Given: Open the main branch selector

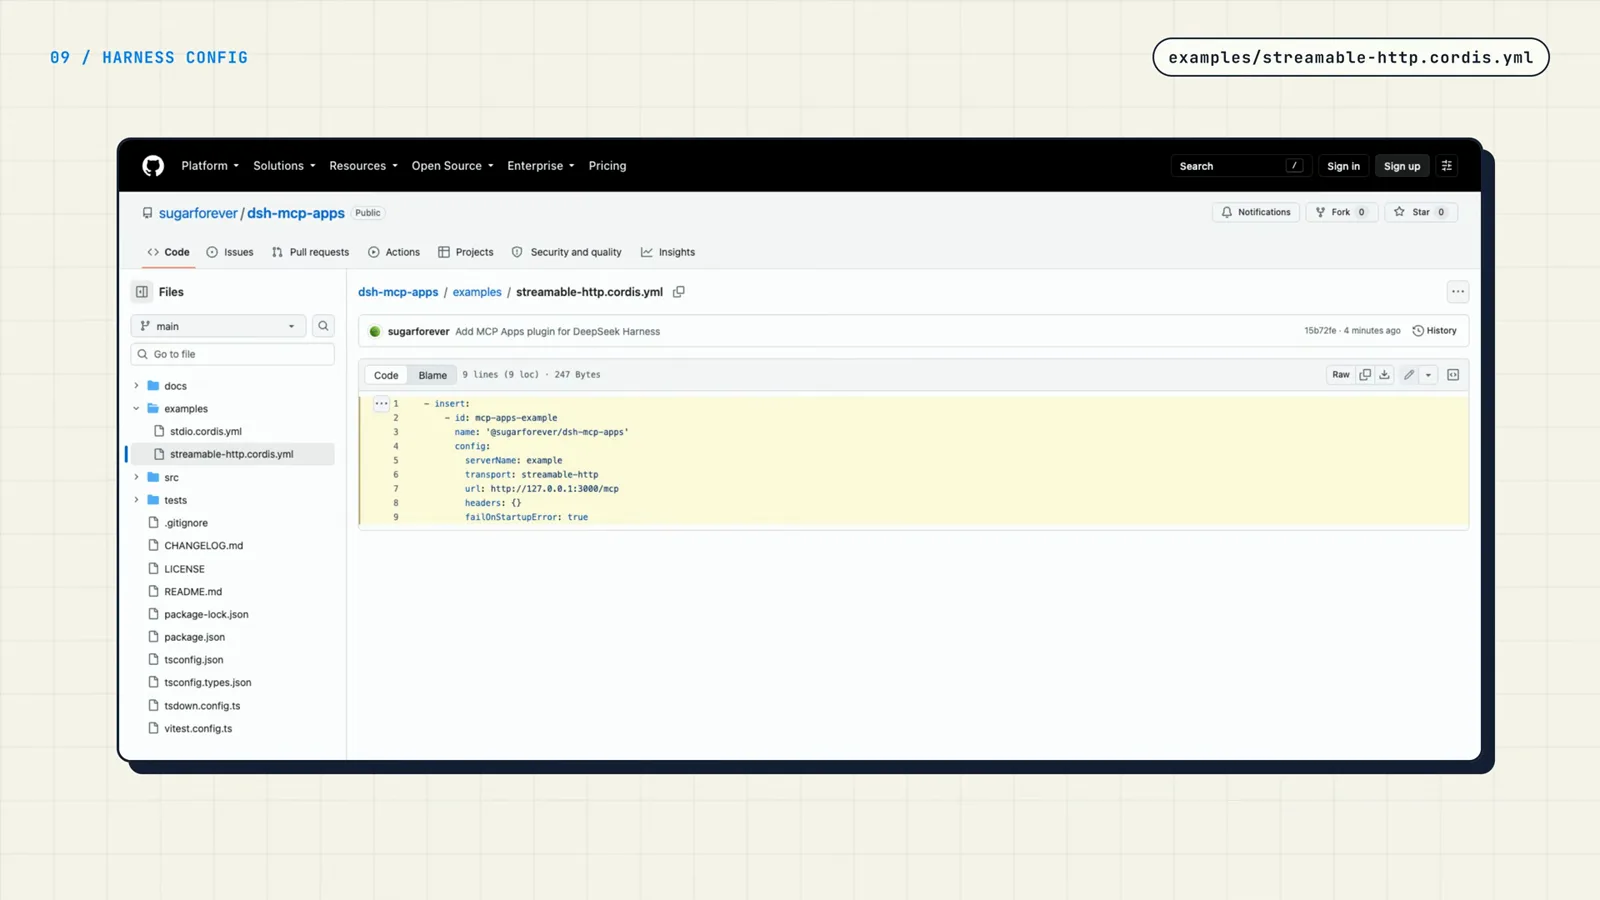Looking at the screenshot, I should coord(218,326).
